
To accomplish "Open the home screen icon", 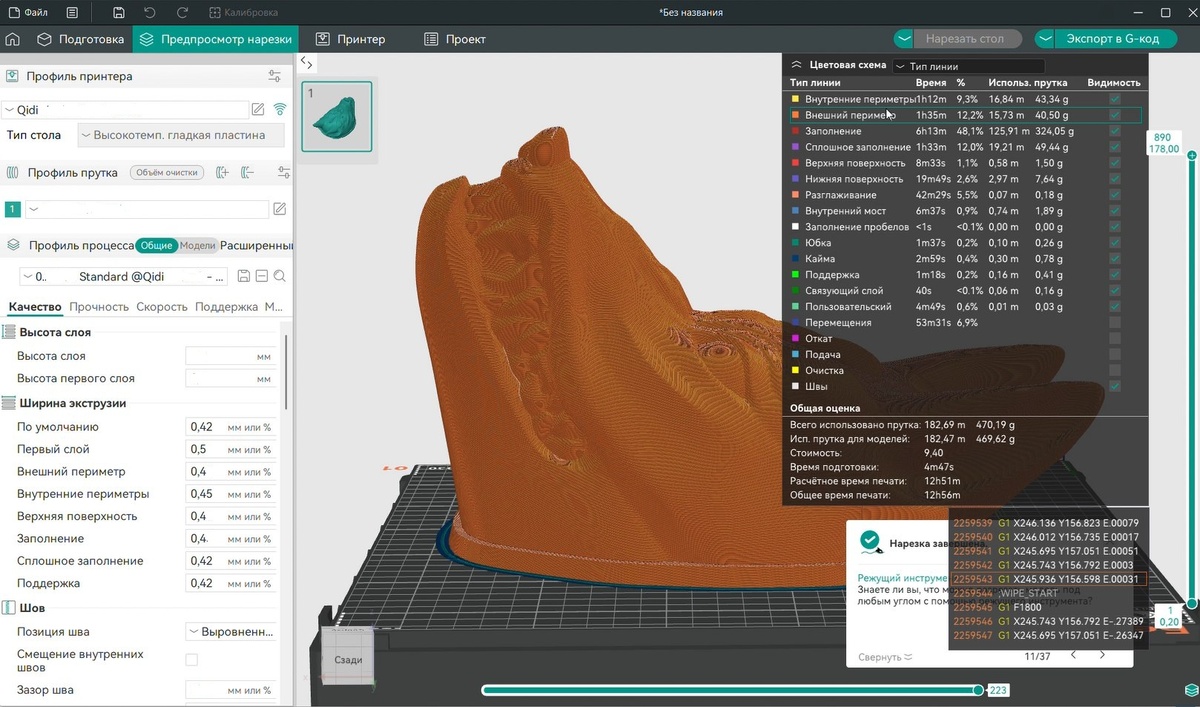I will 12,40.
